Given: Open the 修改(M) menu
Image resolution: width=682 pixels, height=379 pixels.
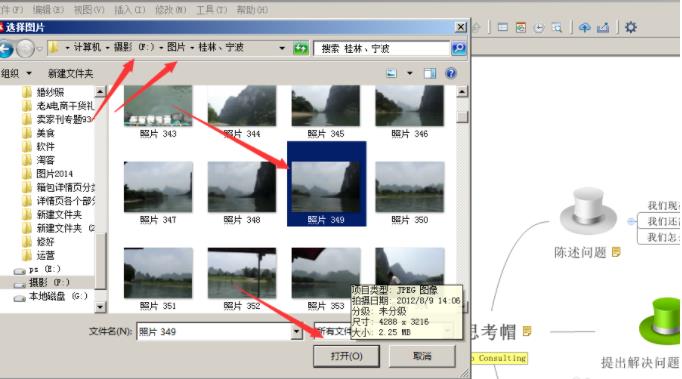Looking at the screenshot, I should [x=170, y=10].
